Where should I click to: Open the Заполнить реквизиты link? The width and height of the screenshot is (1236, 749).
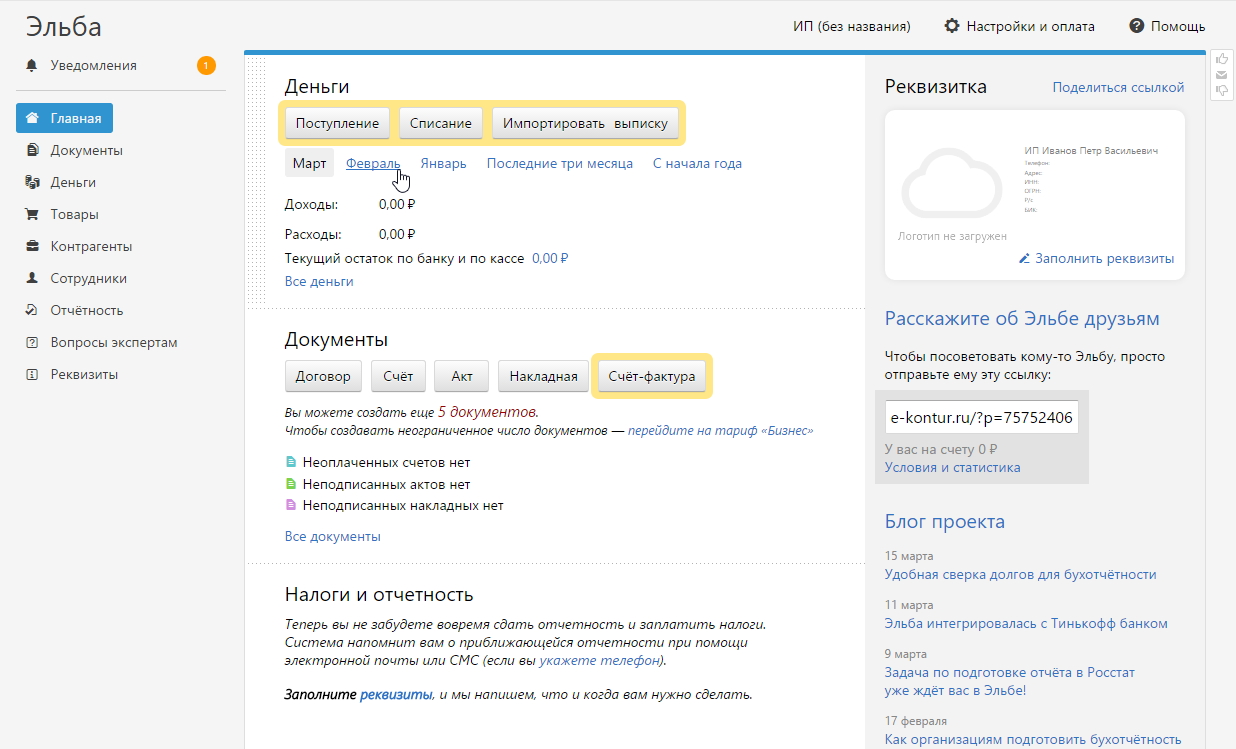click(1104, 259)
